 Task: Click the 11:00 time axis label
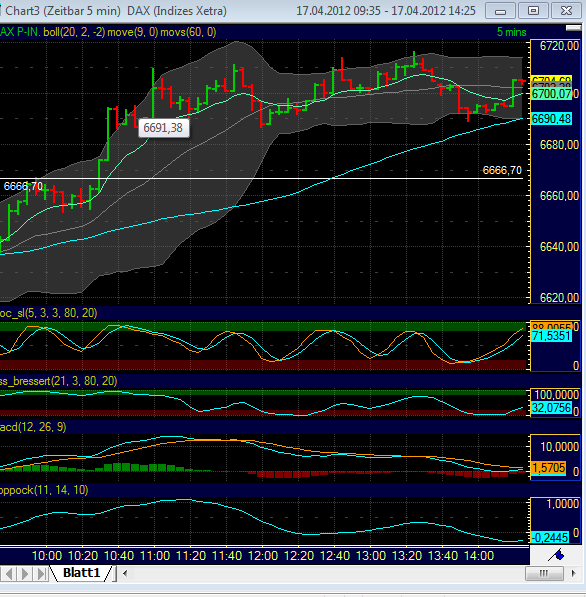point(155,556)
